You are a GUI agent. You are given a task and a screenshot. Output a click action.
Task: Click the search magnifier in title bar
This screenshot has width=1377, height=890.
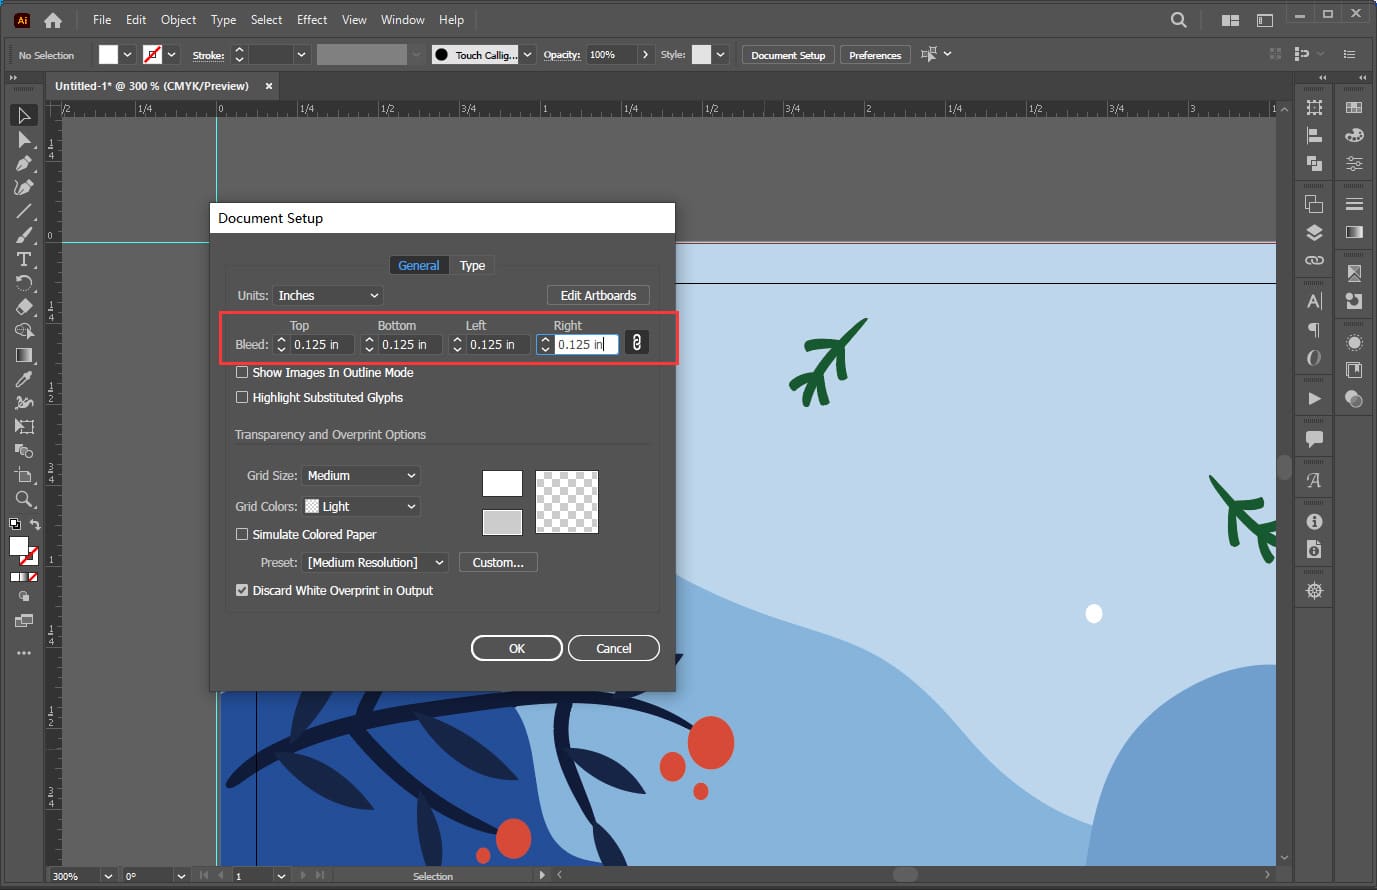pos(1179,20)
